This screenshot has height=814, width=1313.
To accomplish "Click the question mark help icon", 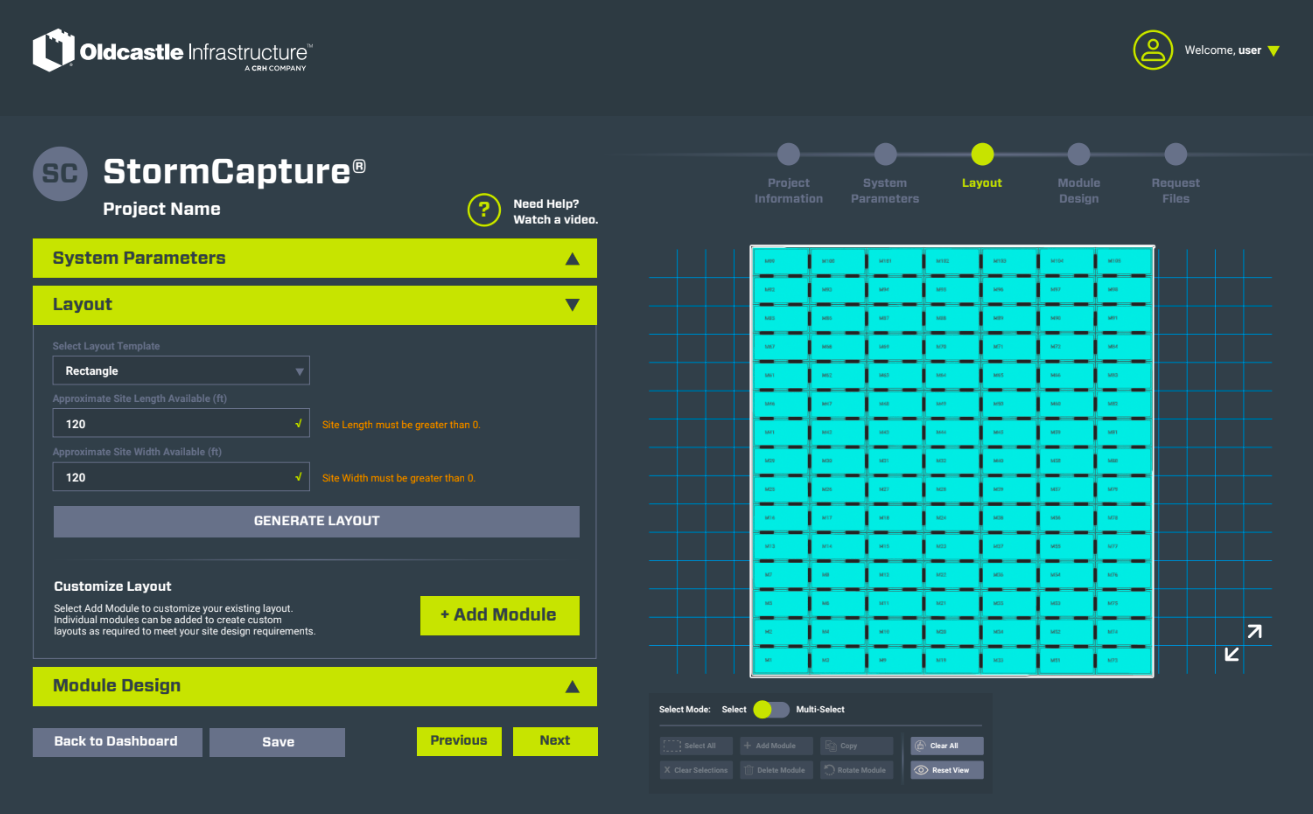I will (x=484, y=210).
